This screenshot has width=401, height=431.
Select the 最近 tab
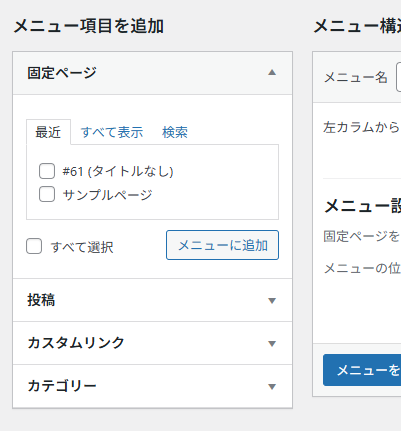48,132
